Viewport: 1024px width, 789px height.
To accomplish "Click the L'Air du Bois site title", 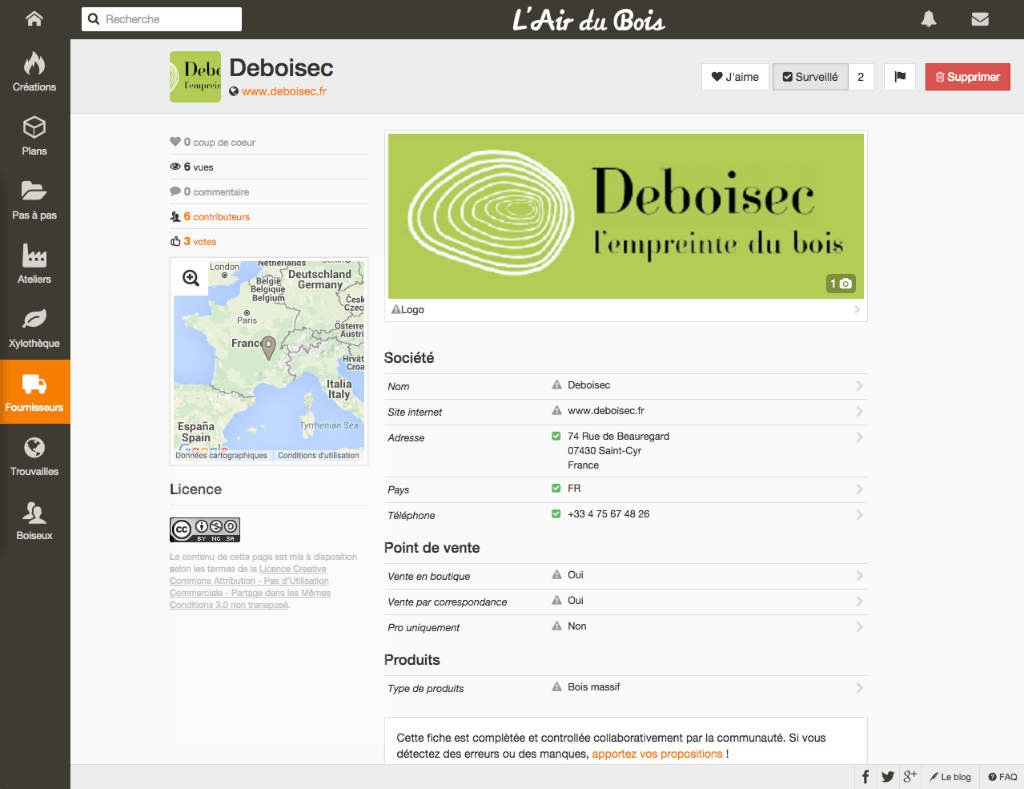I will click(588, 20).
